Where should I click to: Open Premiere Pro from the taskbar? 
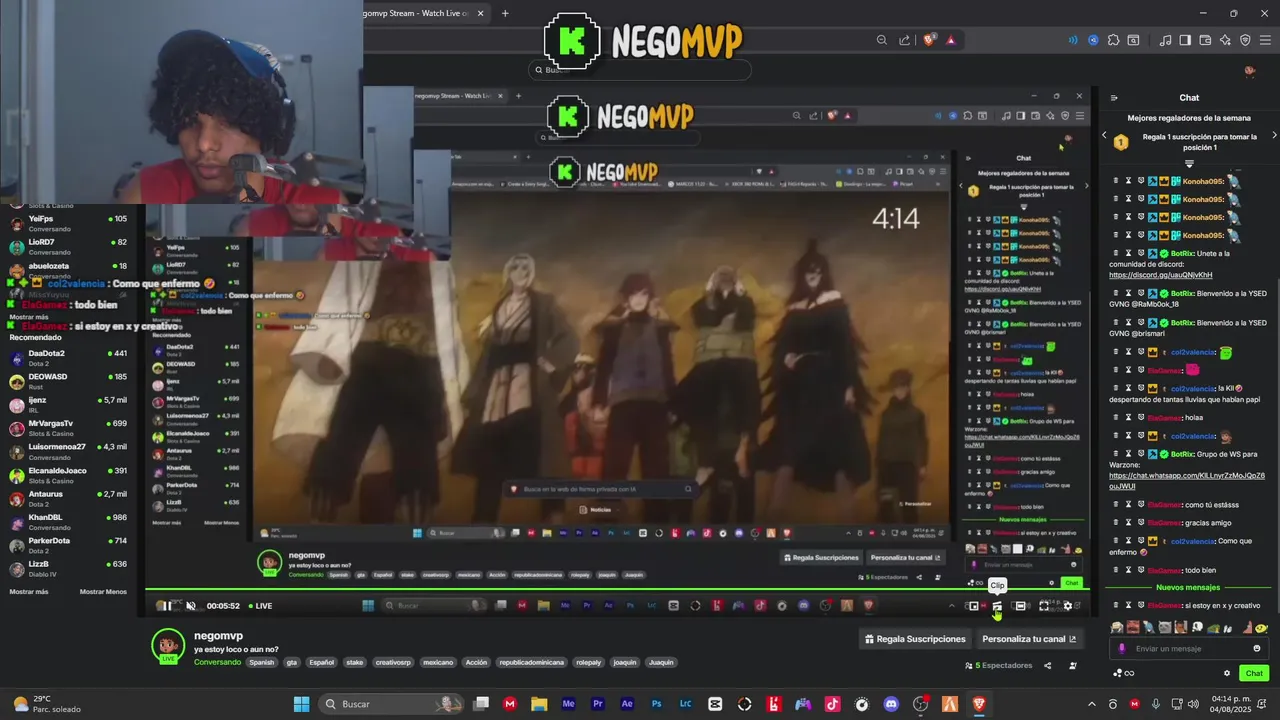coord(598,704)
